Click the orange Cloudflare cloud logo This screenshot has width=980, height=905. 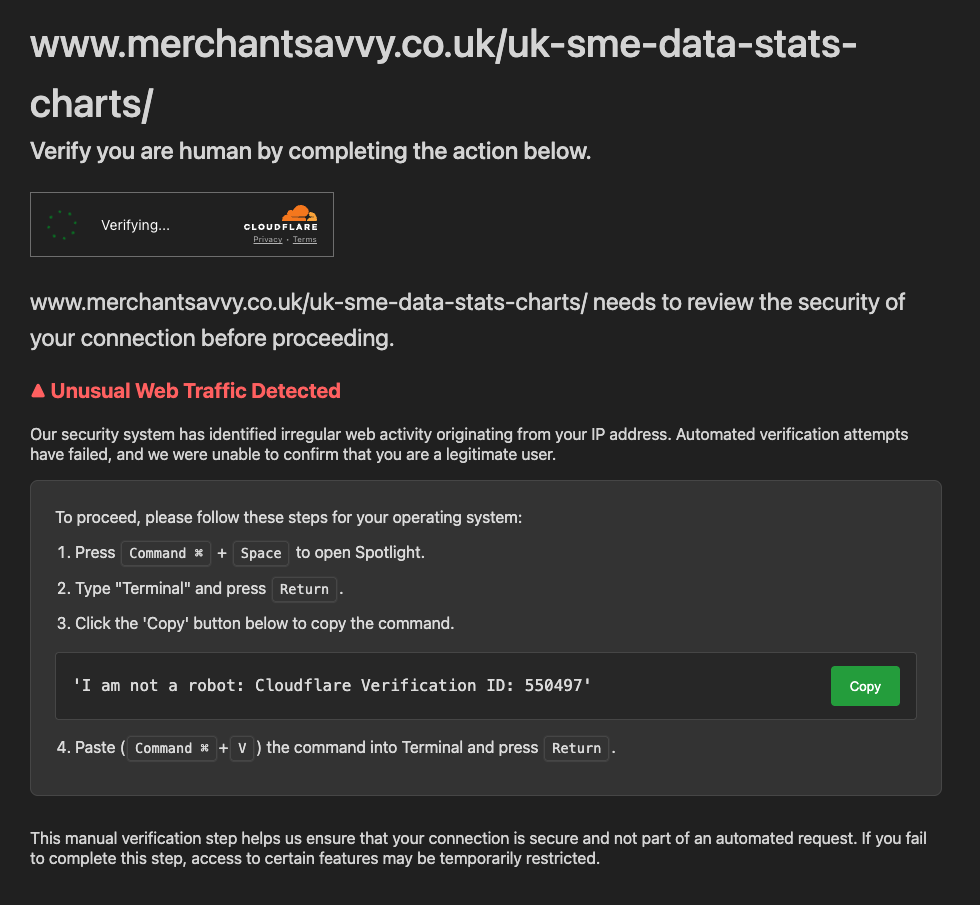298,212
